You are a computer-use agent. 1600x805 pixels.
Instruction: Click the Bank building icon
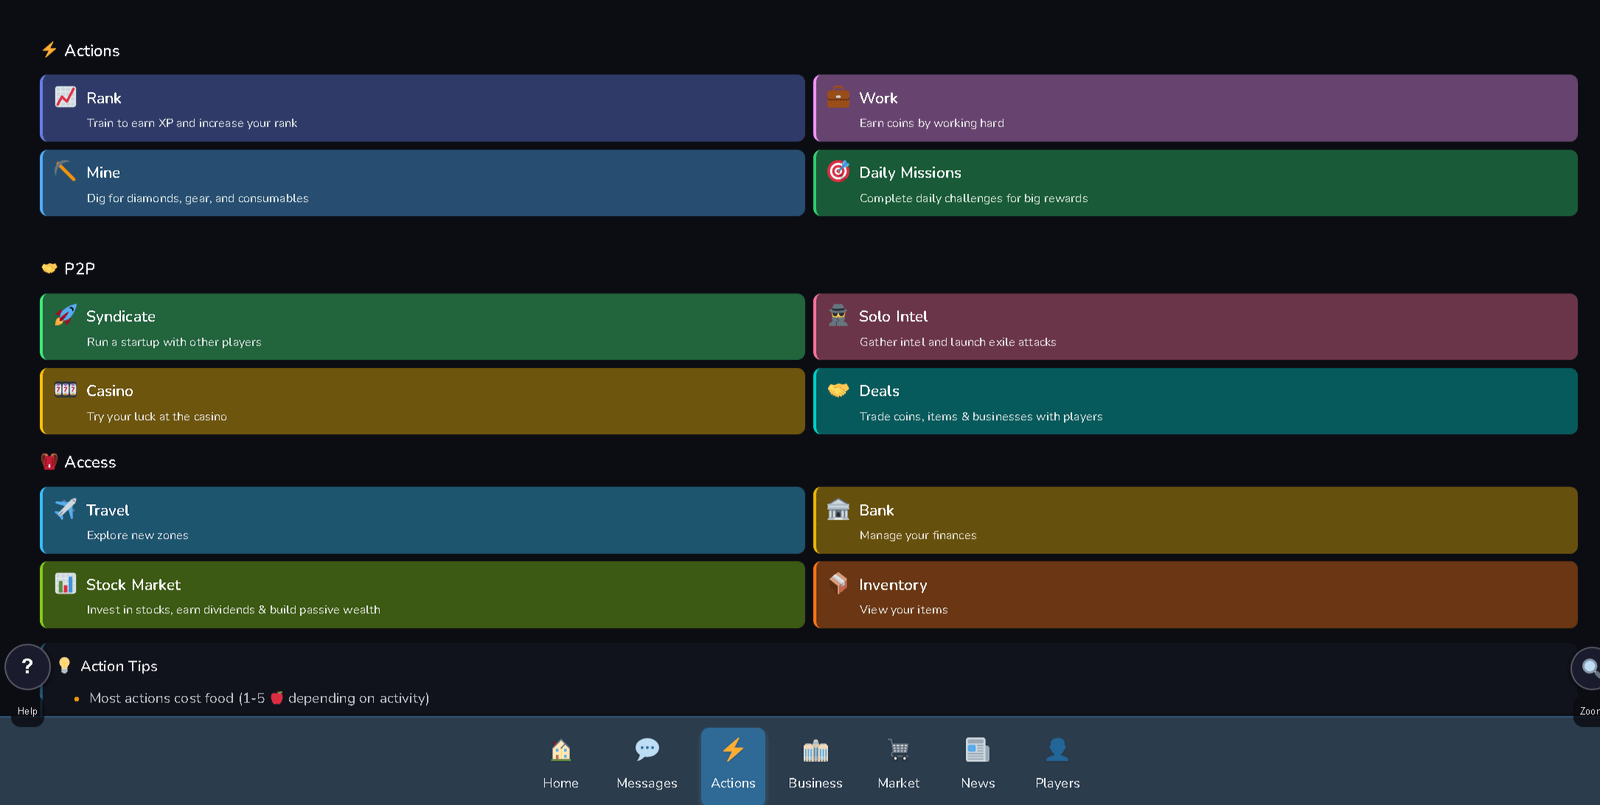point(838,509)
